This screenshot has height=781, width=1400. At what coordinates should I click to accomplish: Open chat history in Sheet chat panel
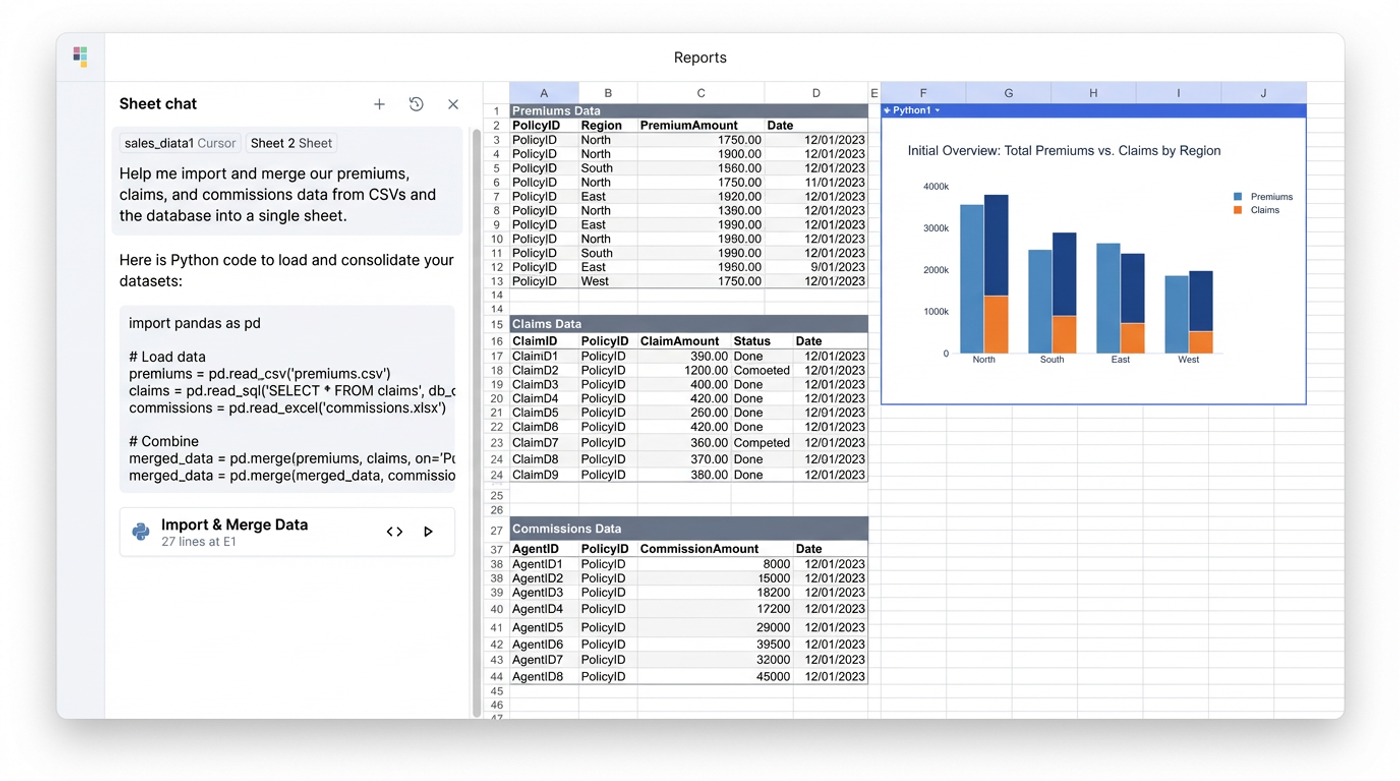[416, 104]
